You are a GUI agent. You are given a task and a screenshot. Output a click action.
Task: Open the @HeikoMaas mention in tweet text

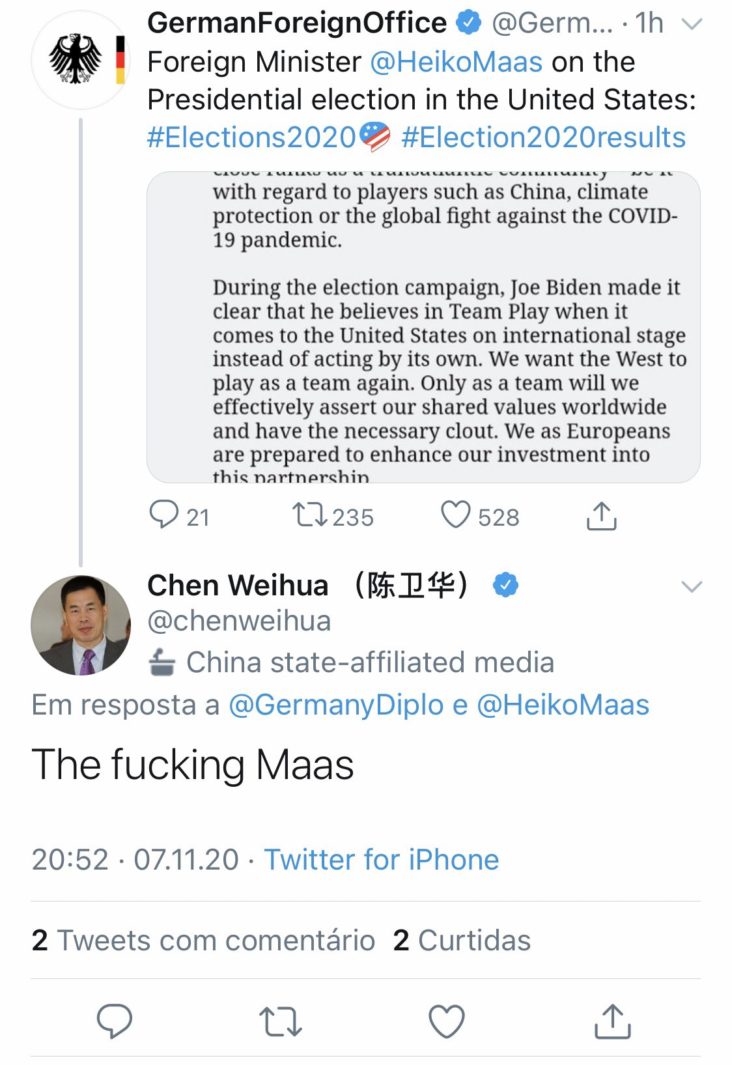(x=456, y=62)
